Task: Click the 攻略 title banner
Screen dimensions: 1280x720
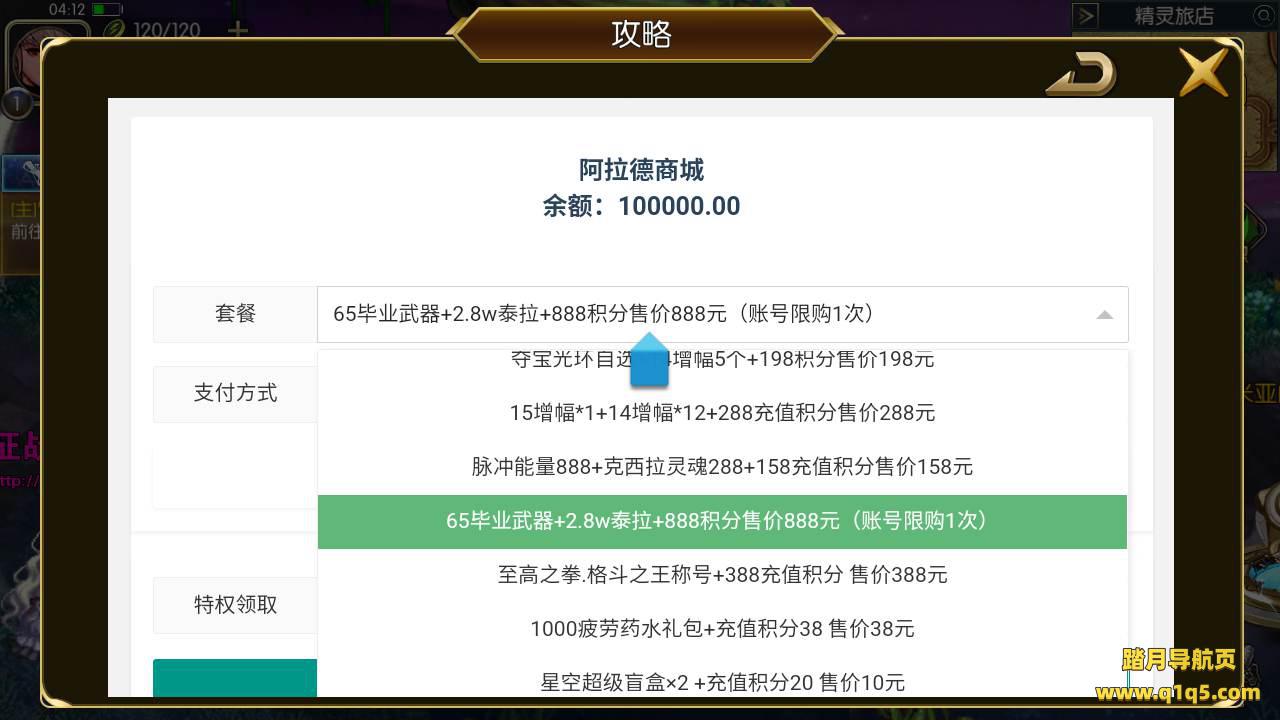Action: 642,34
